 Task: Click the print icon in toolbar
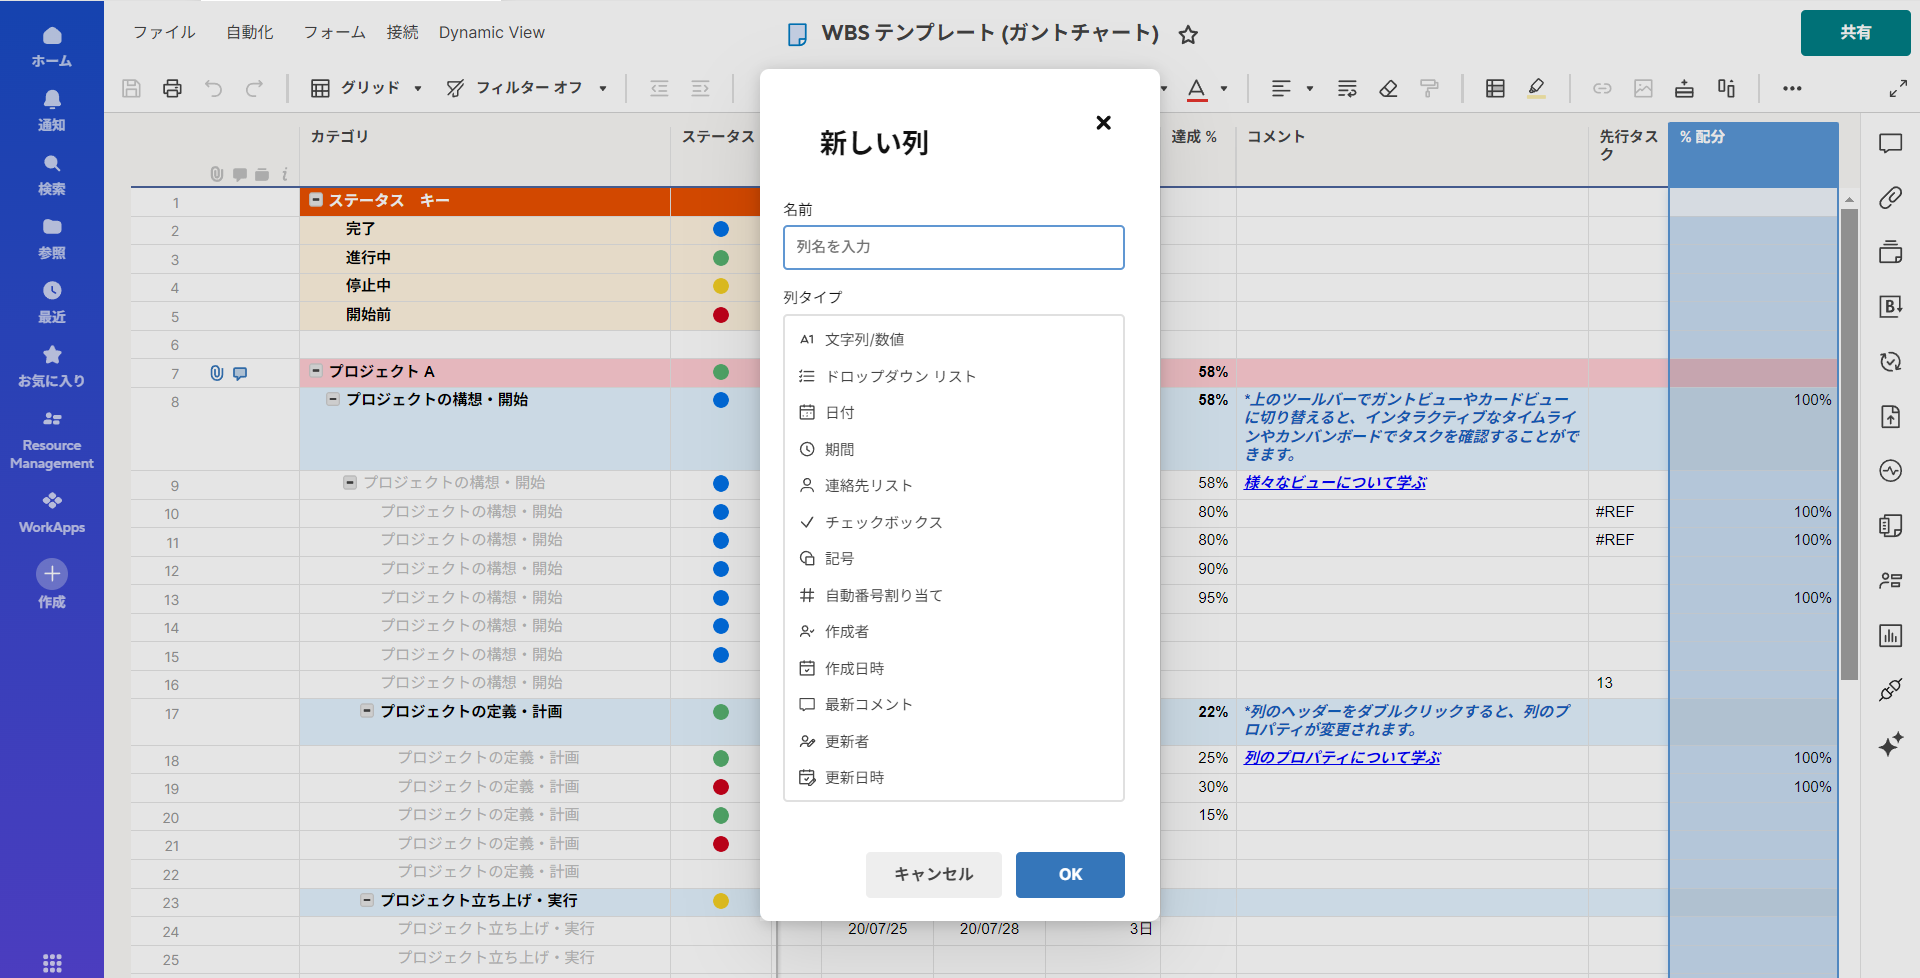click(x=172, y=89)
